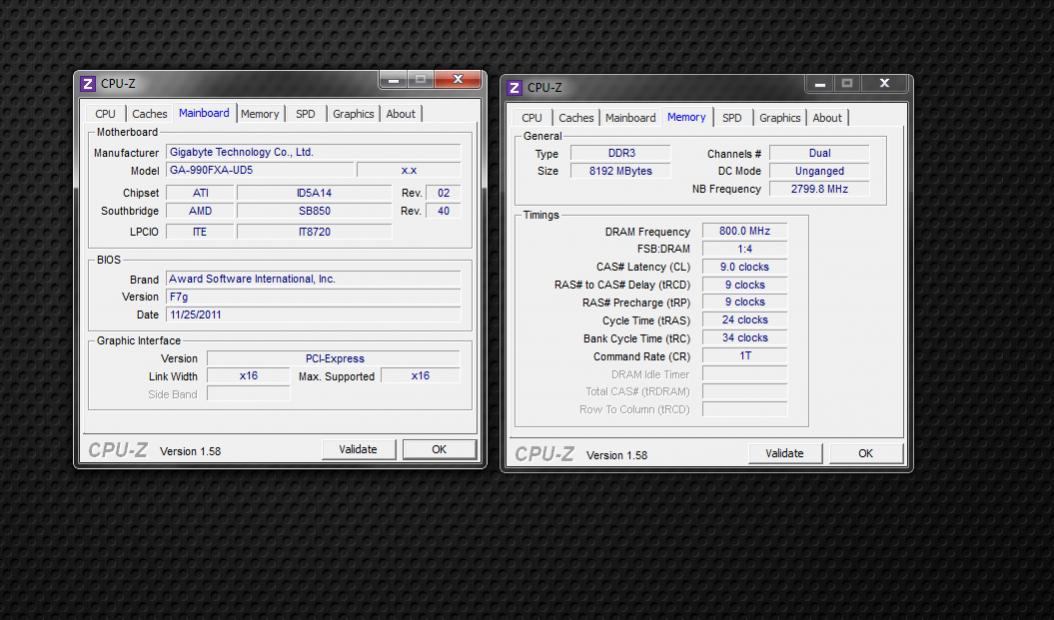This screenshot has height=620, width=1054.
Task: Click the Max. Supported x16 field
Action: pos(421,376)
